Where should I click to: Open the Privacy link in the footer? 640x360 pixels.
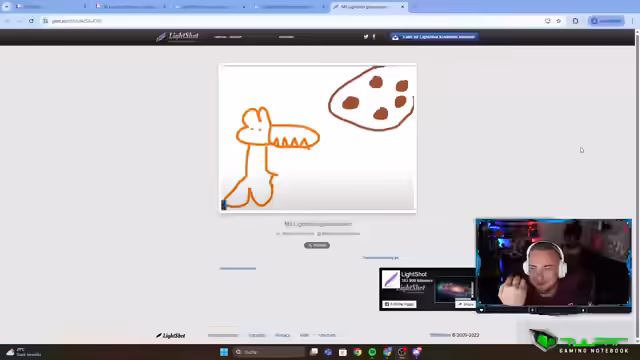coord(282,336)
